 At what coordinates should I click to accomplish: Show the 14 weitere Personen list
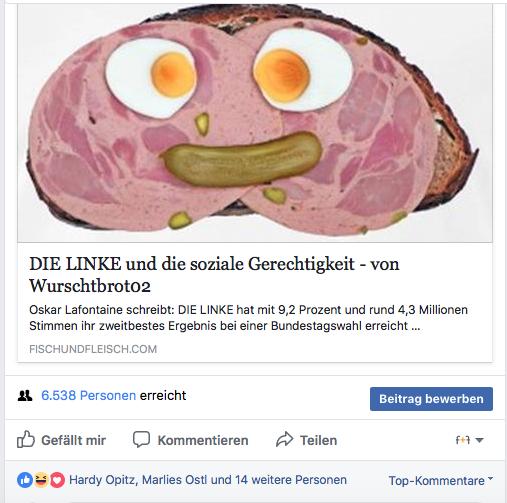pyautogui.click(x=291, y=480)
